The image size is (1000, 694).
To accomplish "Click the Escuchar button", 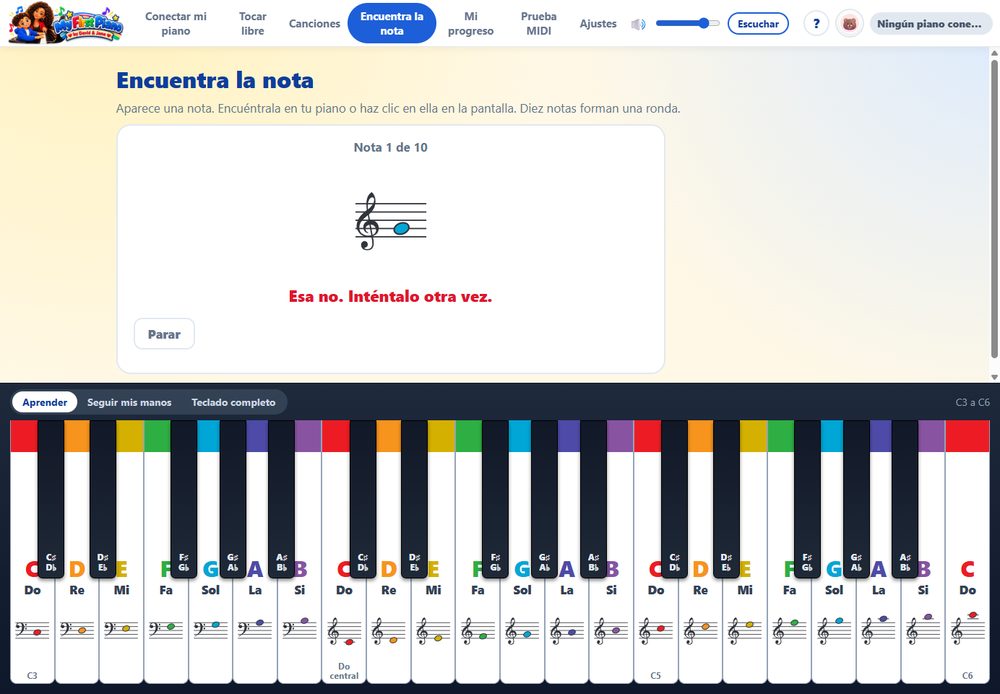I will click(x=758, y=24).
